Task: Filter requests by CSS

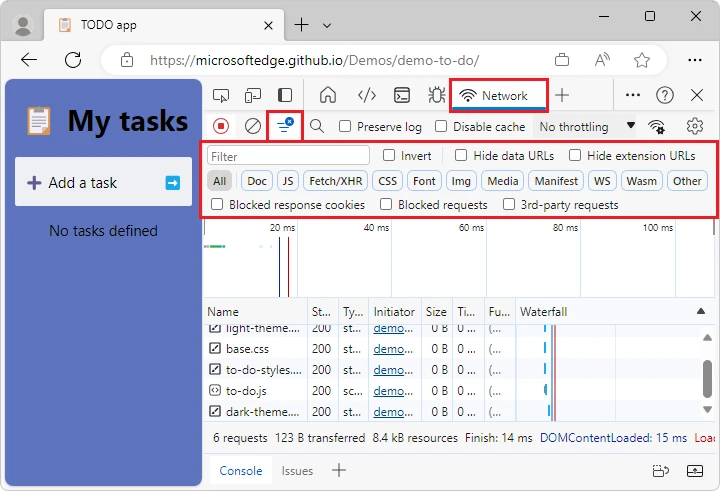Action: coord(387,181)
